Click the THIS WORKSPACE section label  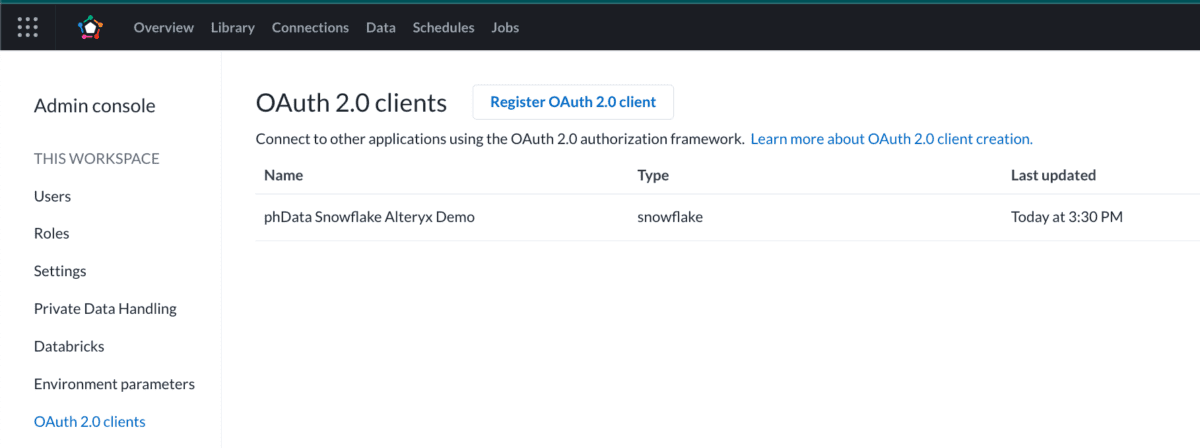point(97,159)
